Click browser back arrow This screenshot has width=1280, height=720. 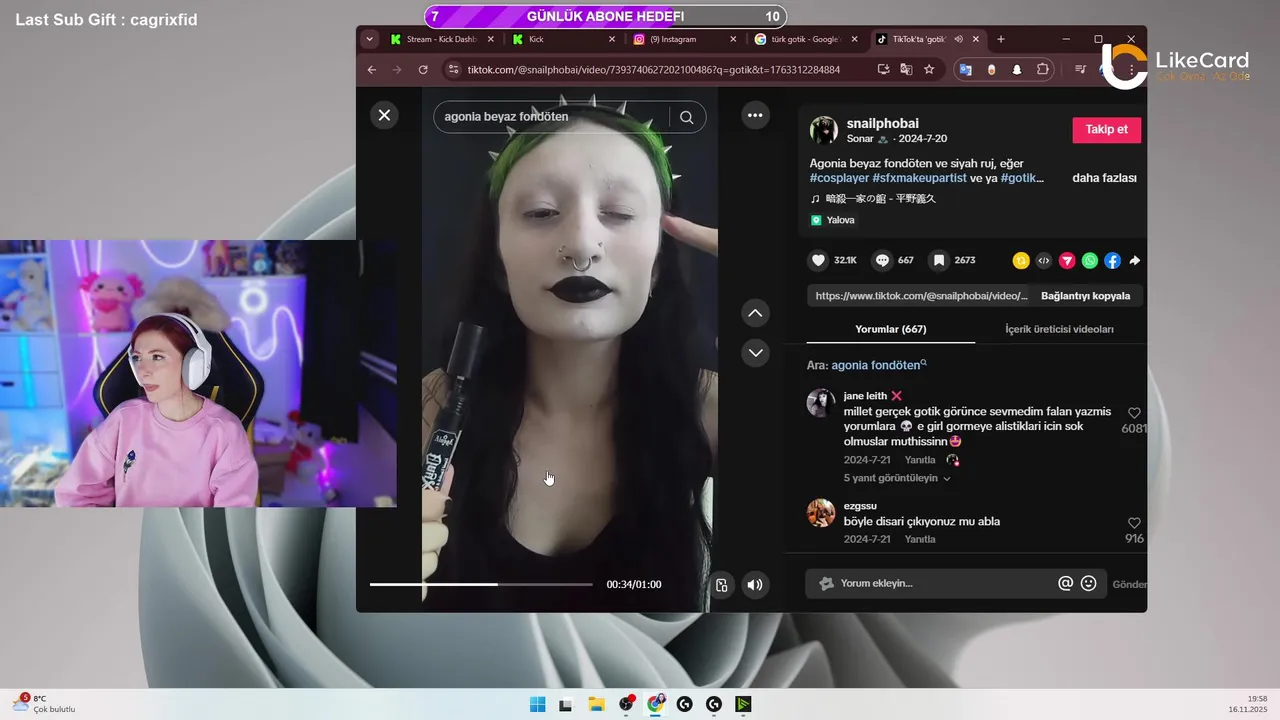372,69
